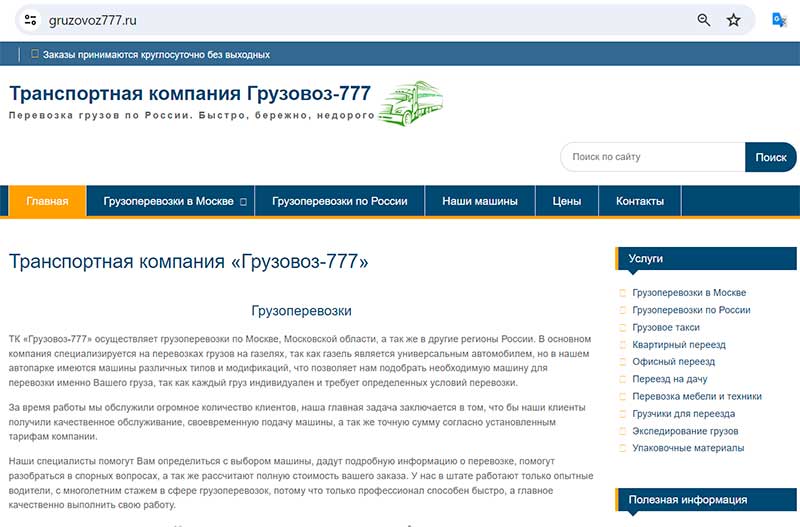Open the Грузоперевозки по России menu item

[x=340, y=201]
